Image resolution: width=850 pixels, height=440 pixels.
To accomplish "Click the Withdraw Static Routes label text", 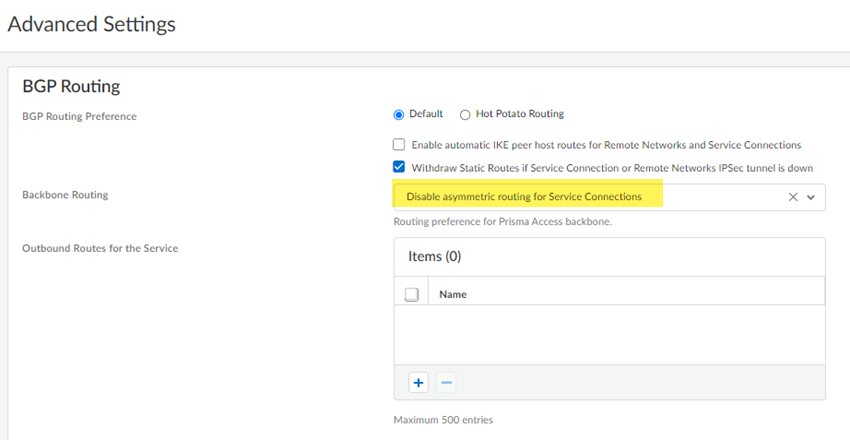I will [611, 167].
